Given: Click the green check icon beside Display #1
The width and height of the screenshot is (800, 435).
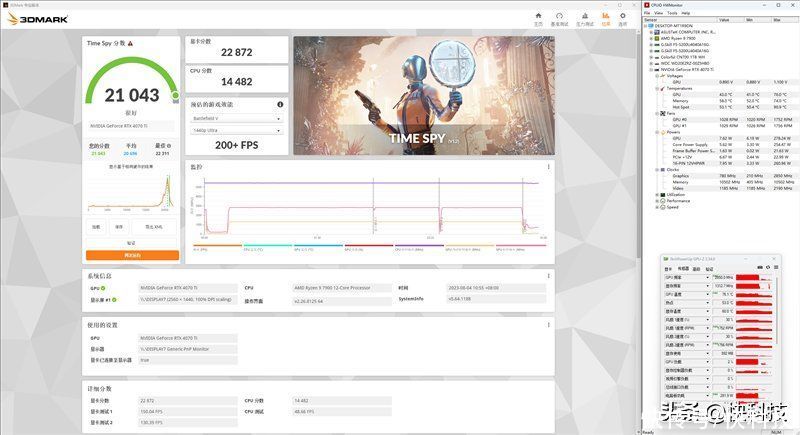Looking at the screenshot, I should [114, 300].
